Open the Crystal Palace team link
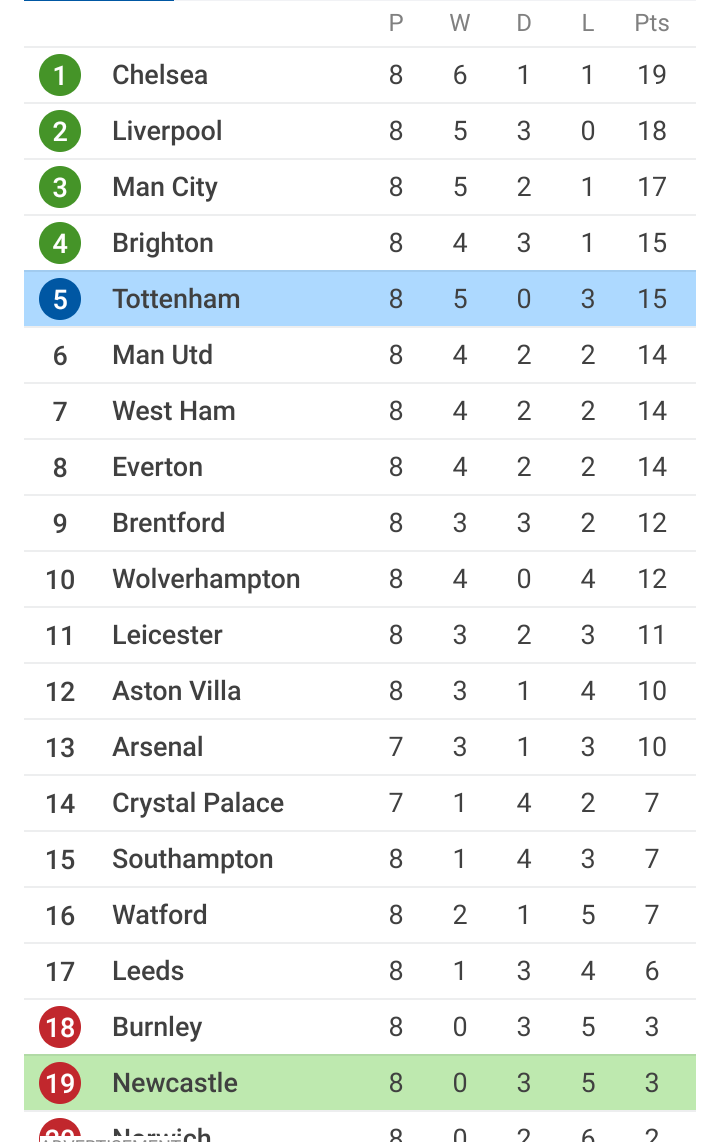Image resolution: width=720 pixels, height=1142 pixels. (198, 803)
